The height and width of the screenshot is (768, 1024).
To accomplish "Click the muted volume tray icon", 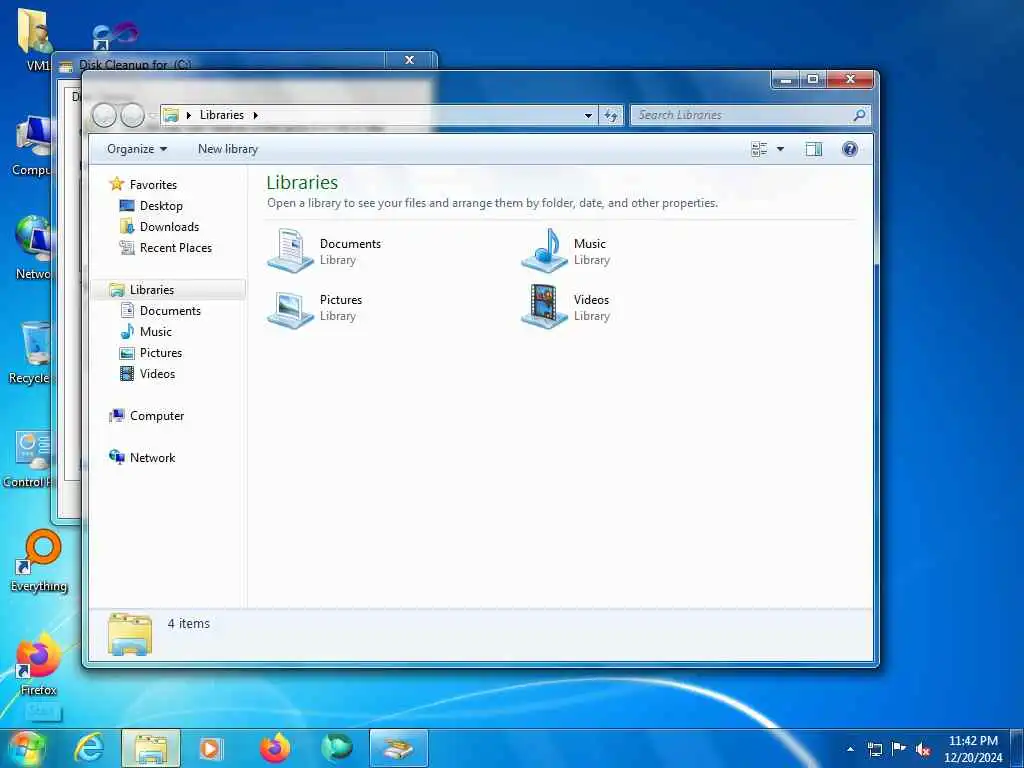I will (923, 750).
